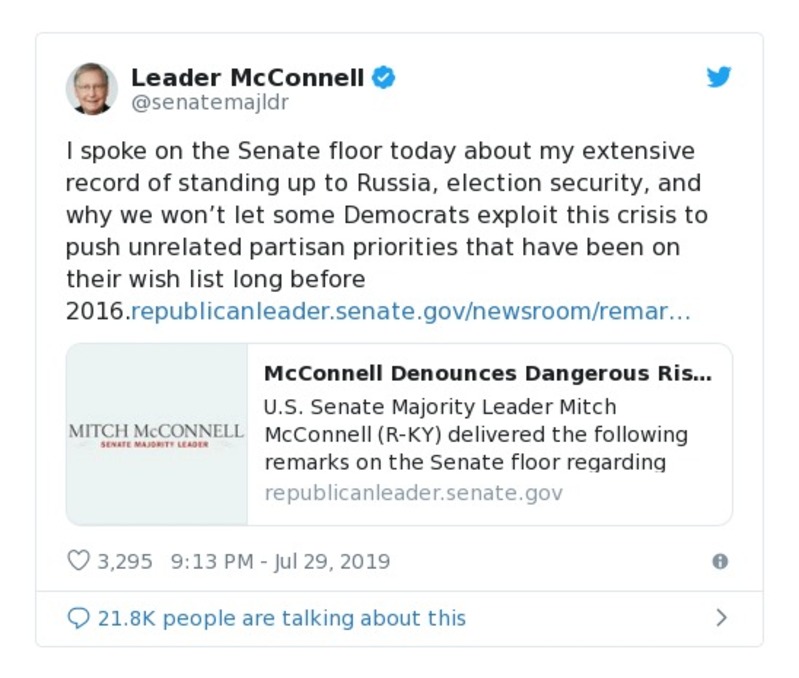
Task: Open the republicanleader.senate.gov/newsroom link in tweet
Action: tap(411, 312)
